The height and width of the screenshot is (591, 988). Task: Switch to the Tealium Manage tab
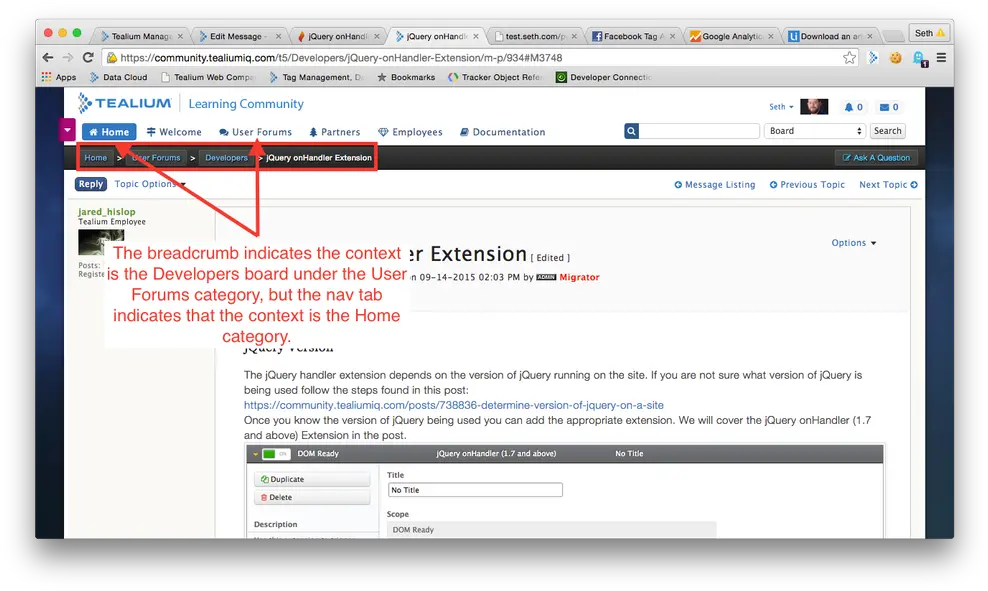coord(141,37)
